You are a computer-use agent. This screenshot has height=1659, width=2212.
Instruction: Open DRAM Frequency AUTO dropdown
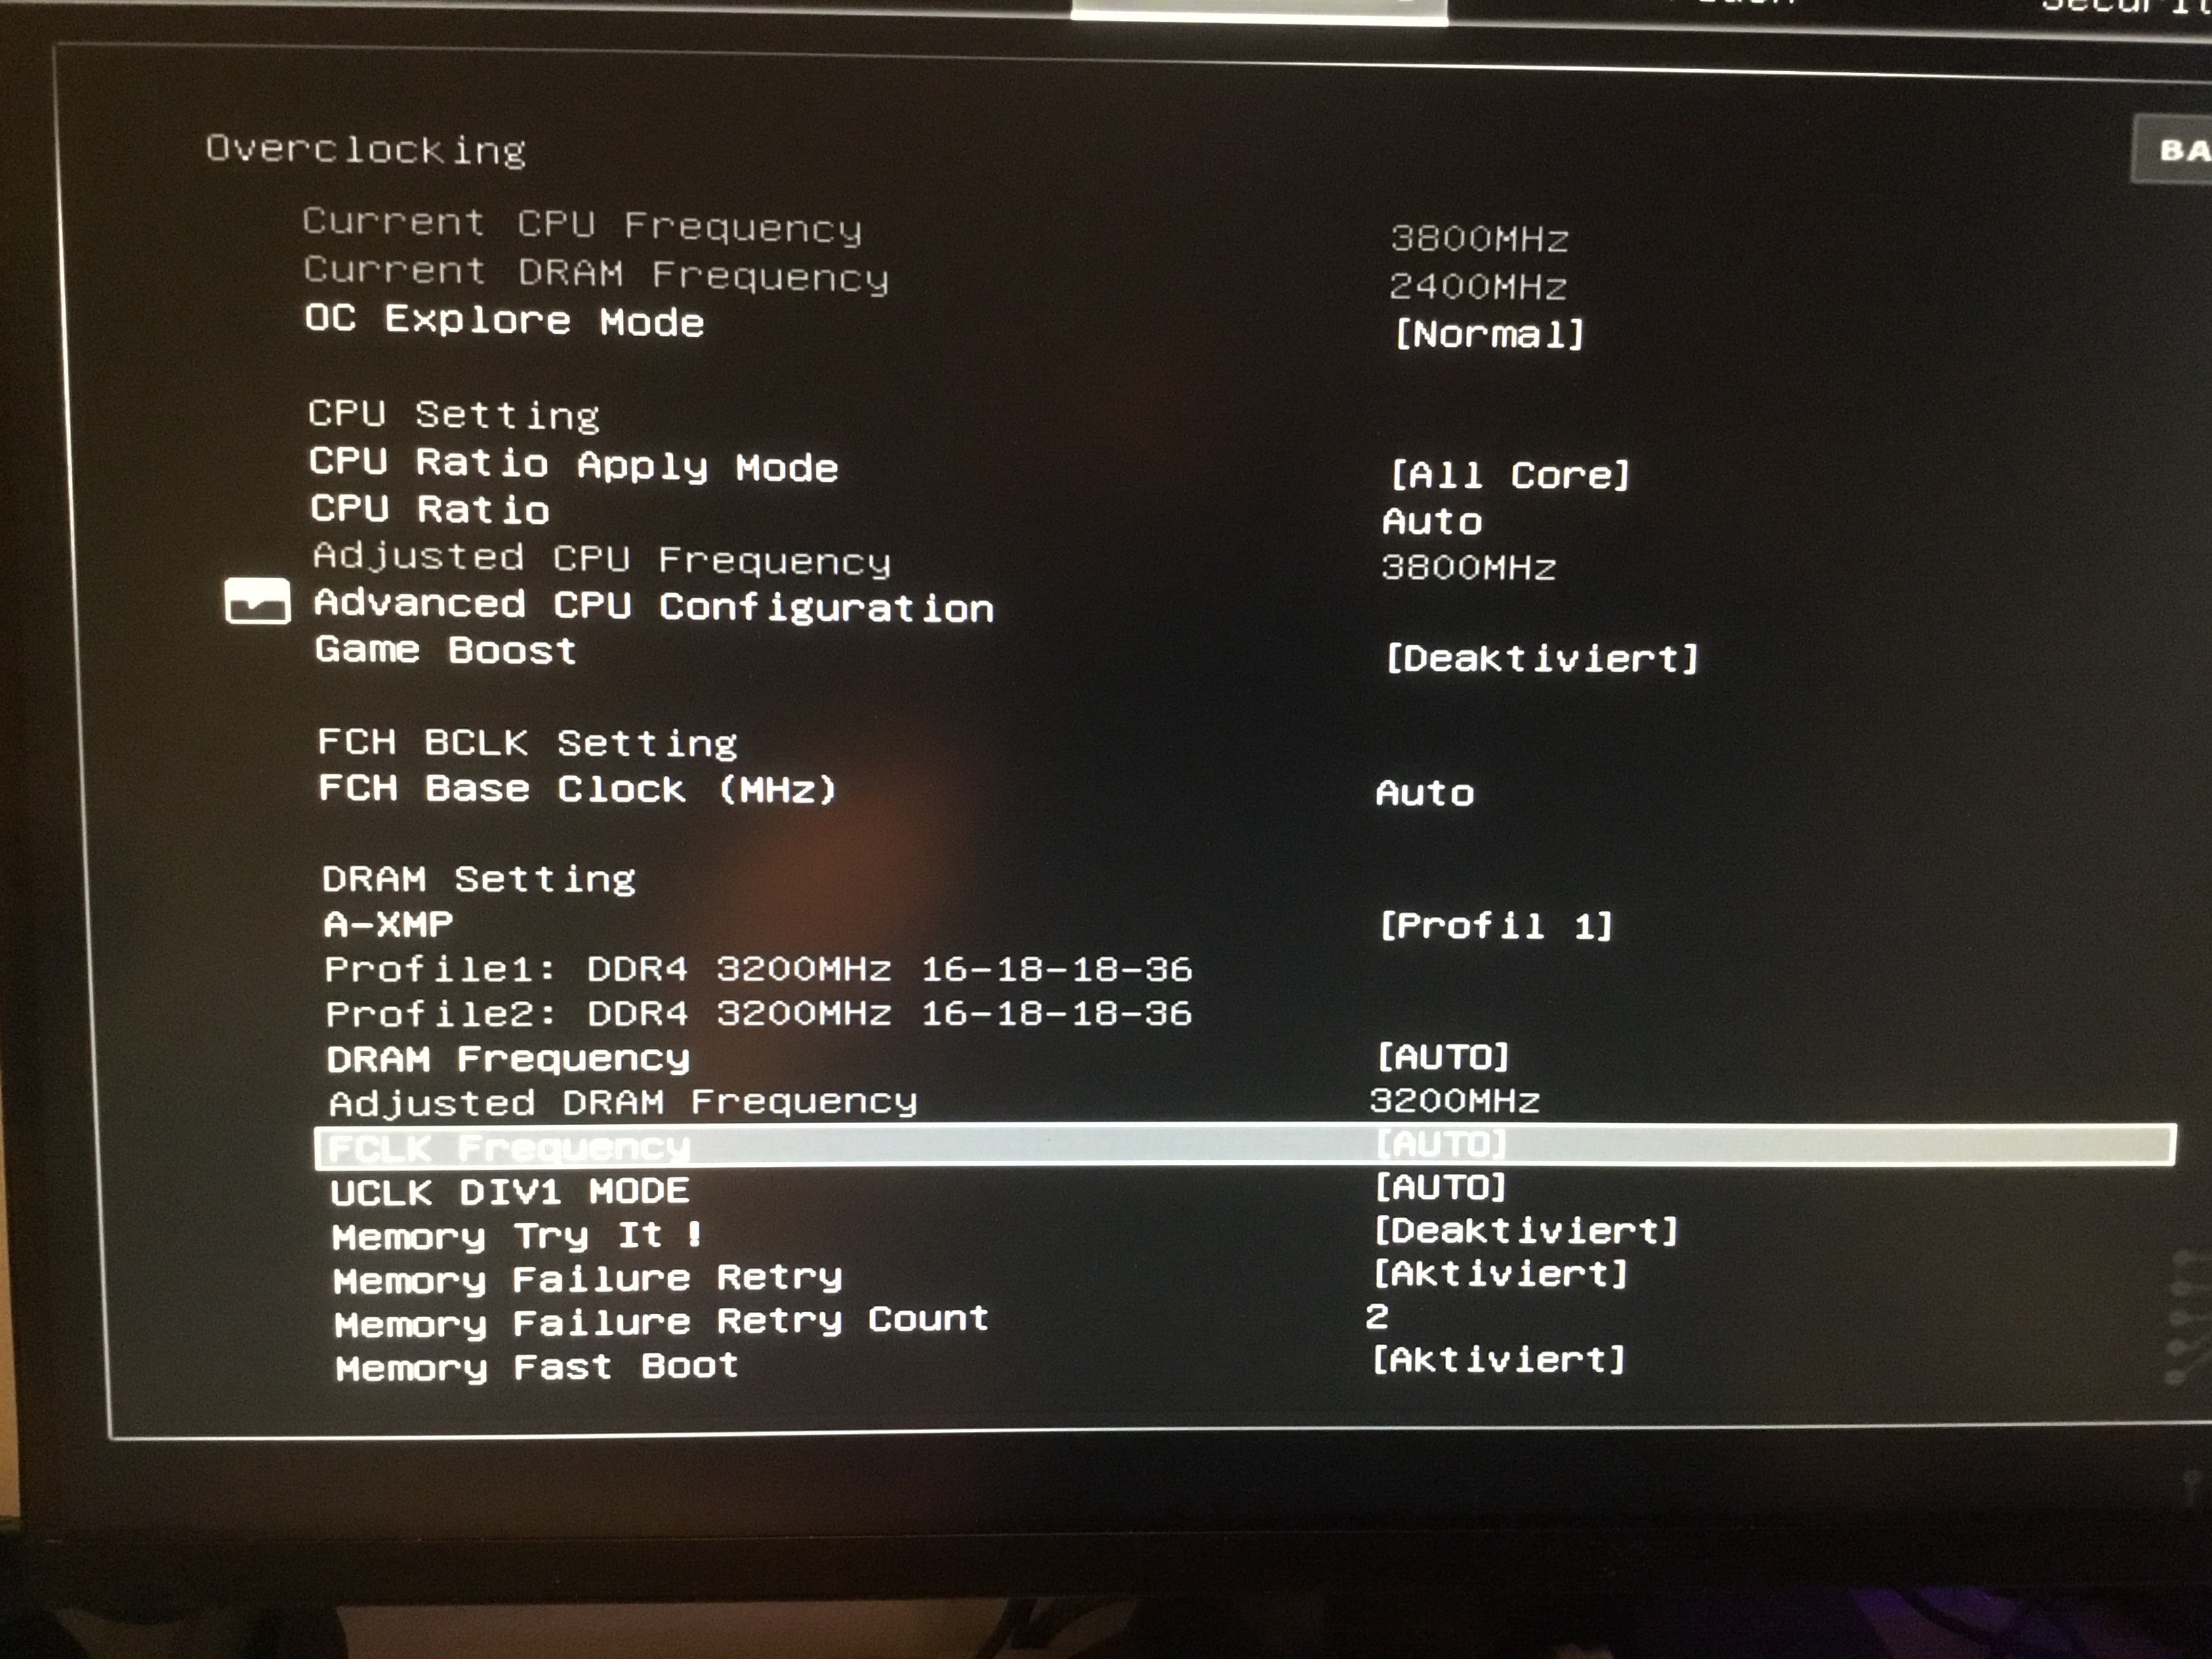pyautogui.click(x=1442, y=1057)
